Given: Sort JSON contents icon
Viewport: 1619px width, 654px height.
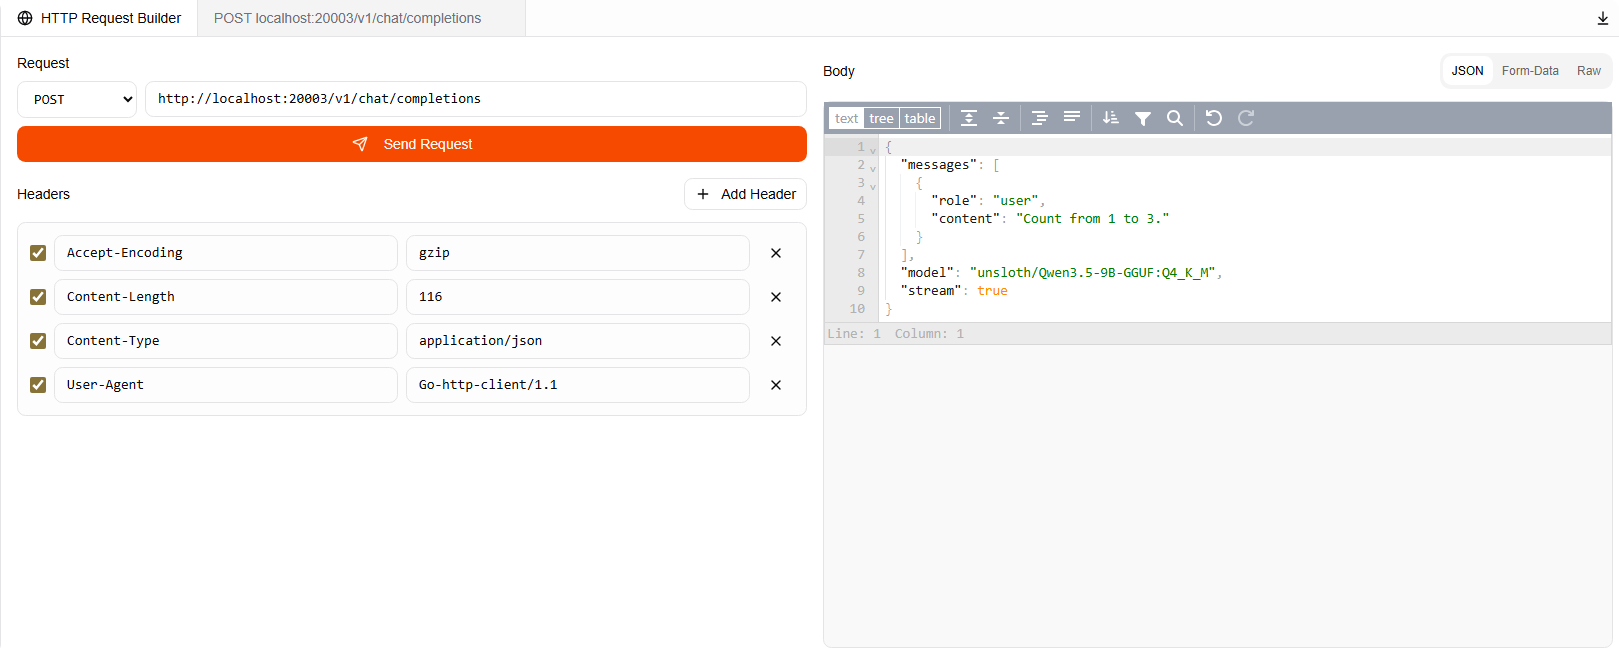Looking at the screenshot, I should (1111, 118).
